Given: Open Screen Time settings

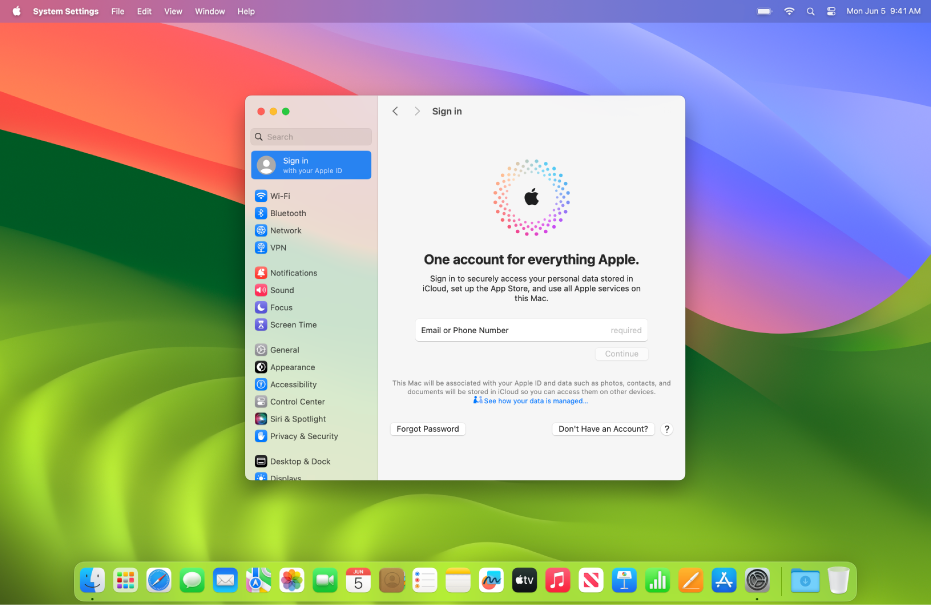Looking at the screenshot, I should point(292,325).
